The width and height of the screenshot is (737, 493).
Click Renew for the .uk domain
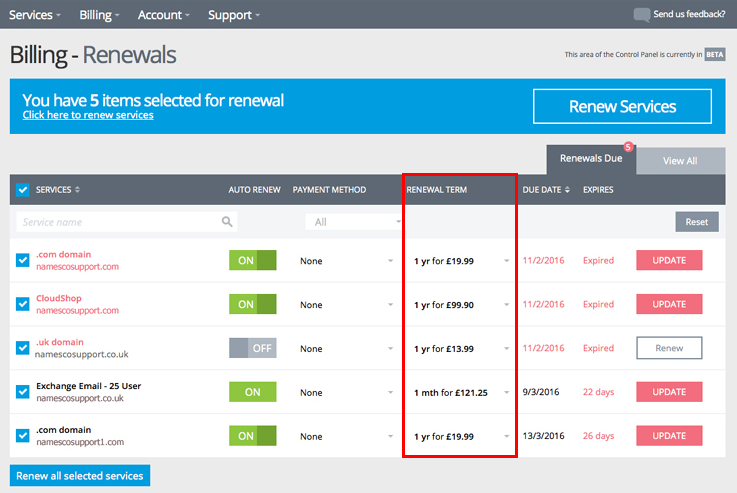(x=669, y=348)
